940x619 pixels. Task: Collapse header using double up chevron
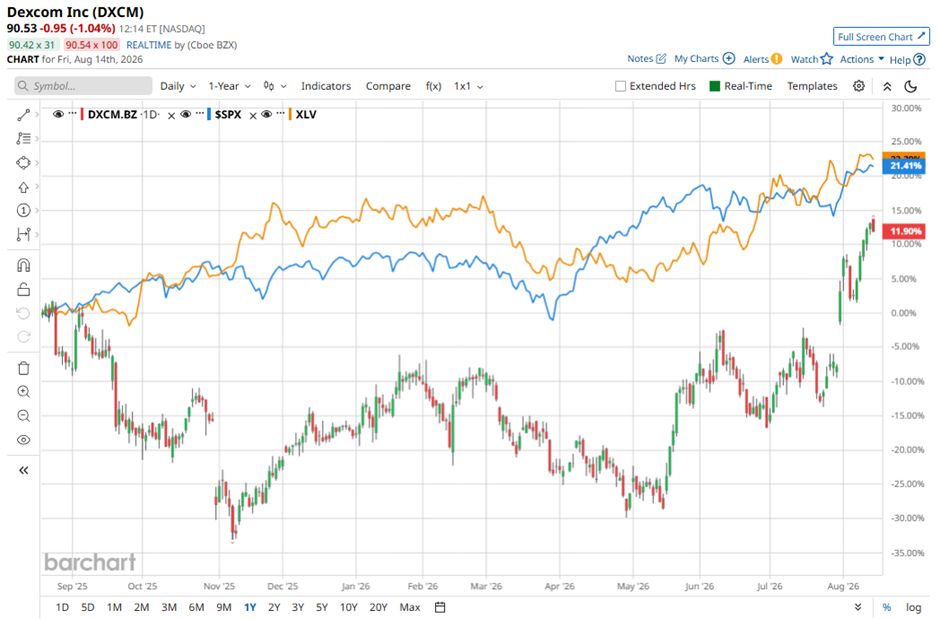click(887, 86)
